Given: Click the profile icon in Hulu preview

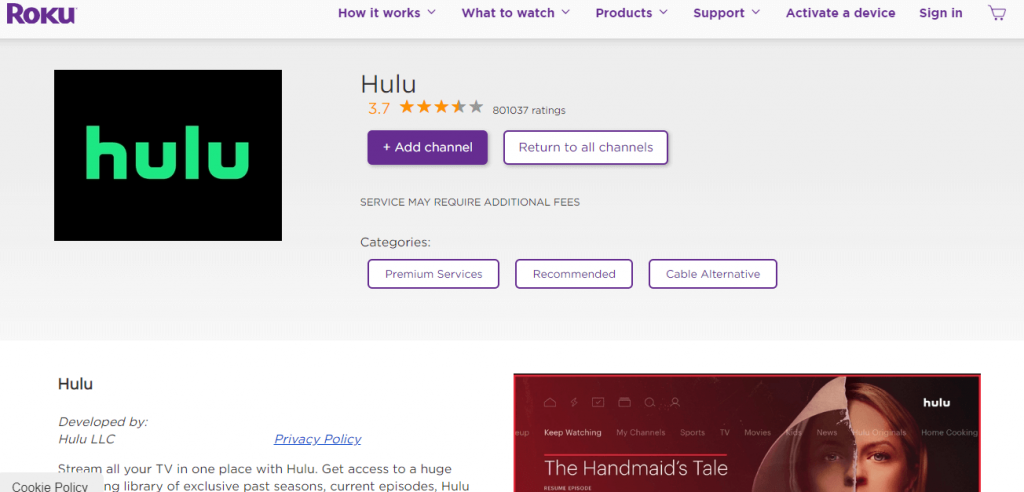Looking at the screenshot, I should tap(675, 402).
